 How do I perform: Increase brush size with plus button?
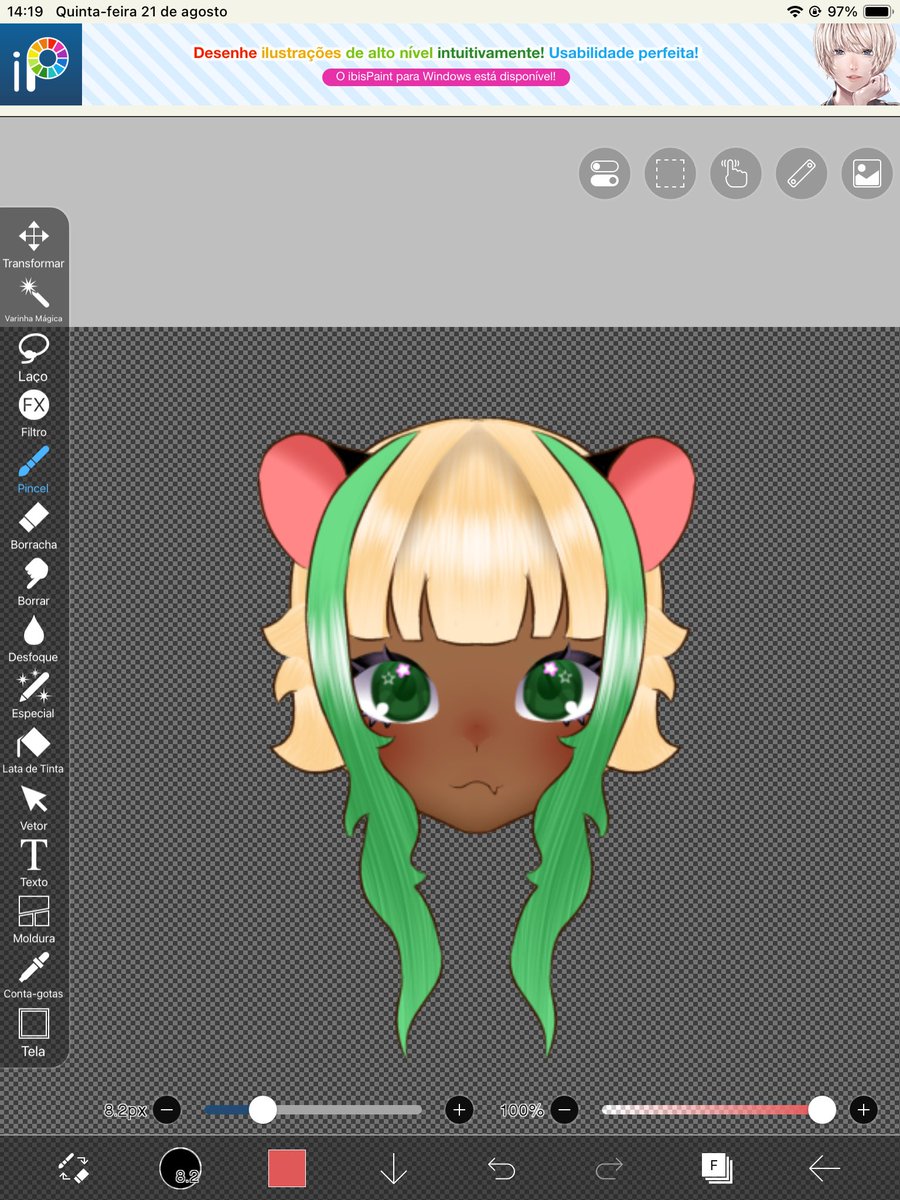[459, 1109]
